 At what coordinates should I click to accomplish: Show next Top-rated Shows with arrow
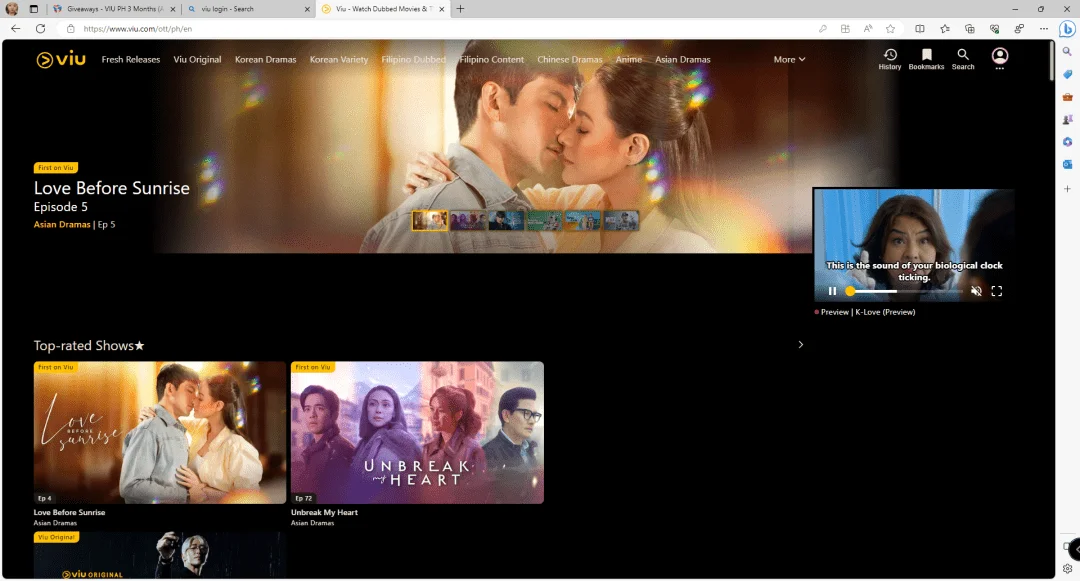pos(800,344)
